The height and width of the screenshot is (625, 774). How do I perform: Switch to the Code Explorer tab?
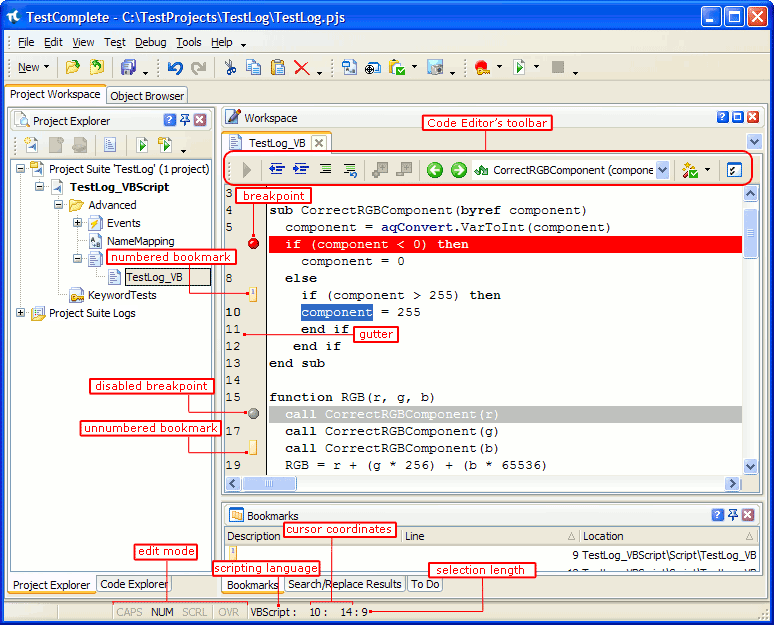(x=133, y=584)
